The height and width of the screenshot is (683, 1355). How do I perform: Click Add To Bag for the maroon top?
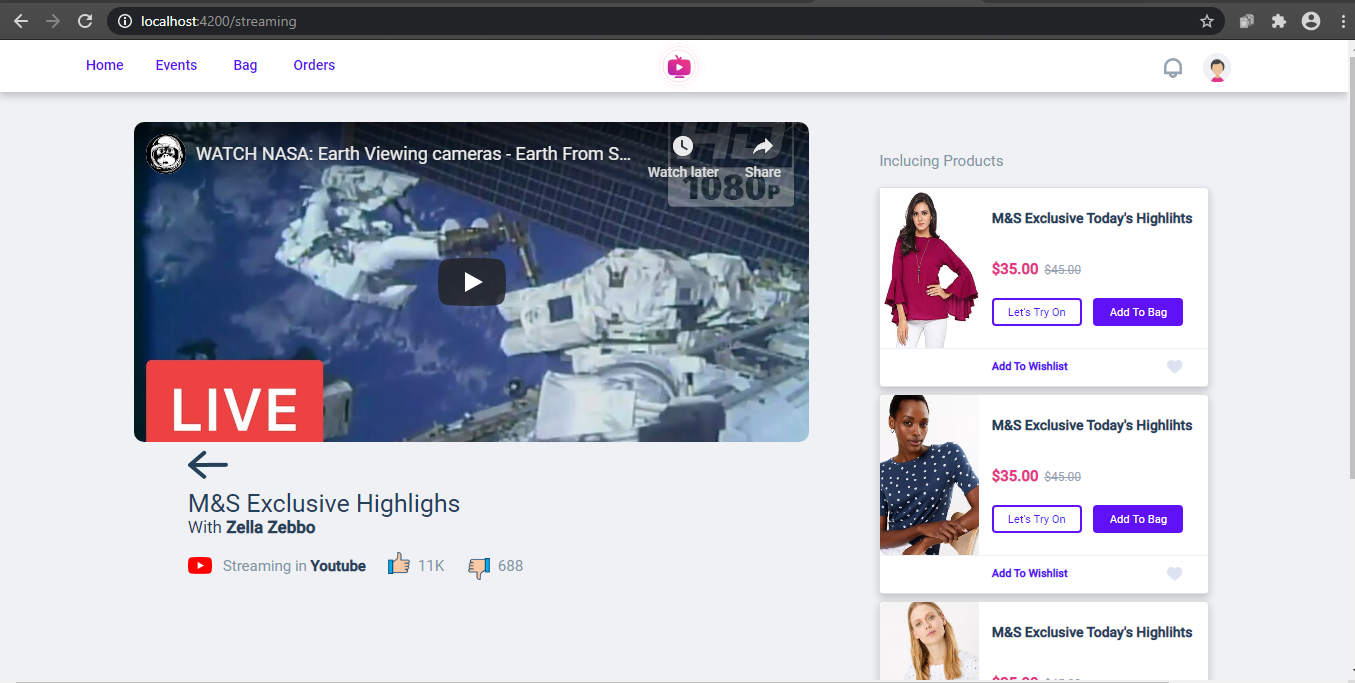[1138, 312]
